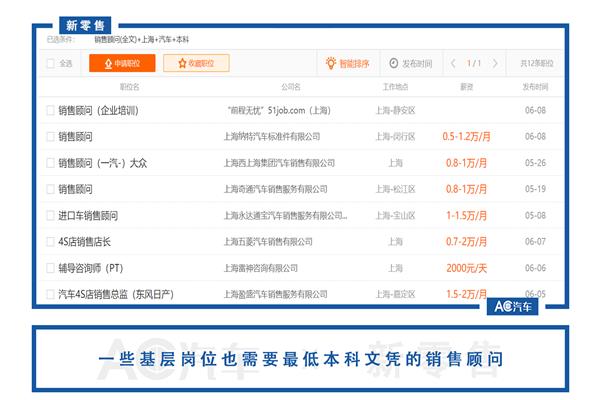Check the box for 销售顾问 (企业培训)
The width and height of the screenshot is (600, 400).
point(51,111)
